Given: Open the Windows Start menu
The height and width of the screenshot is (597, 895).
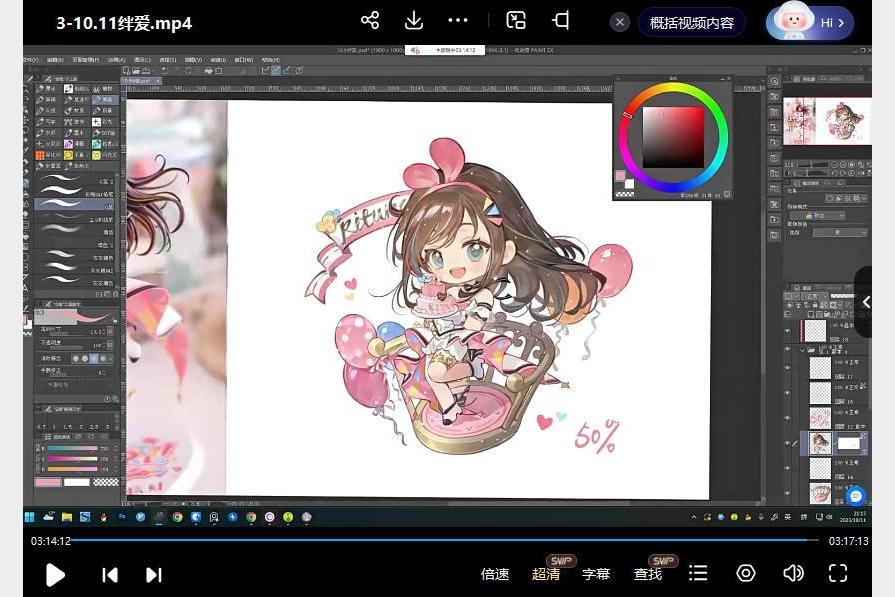Looking at the screenshot, I should 29,517.
